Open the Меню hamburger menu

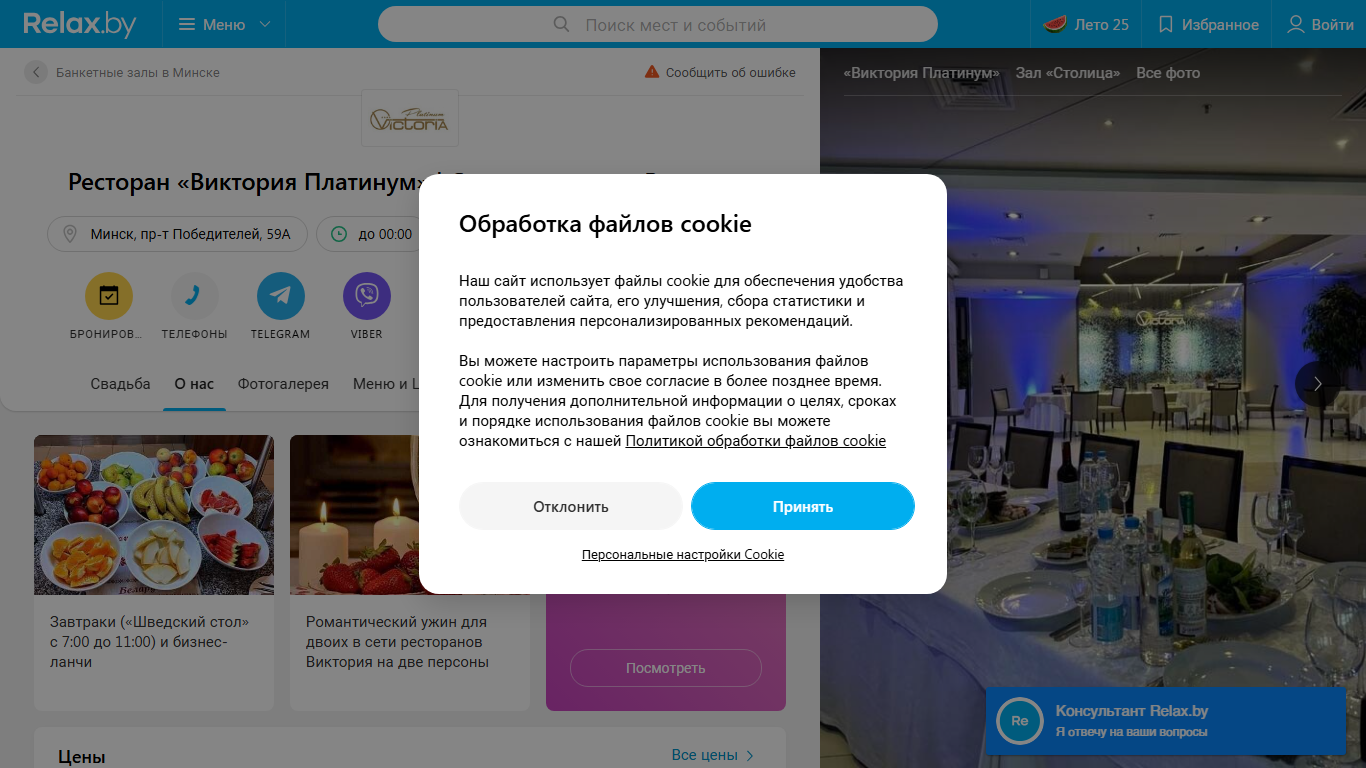click(224, 24)
